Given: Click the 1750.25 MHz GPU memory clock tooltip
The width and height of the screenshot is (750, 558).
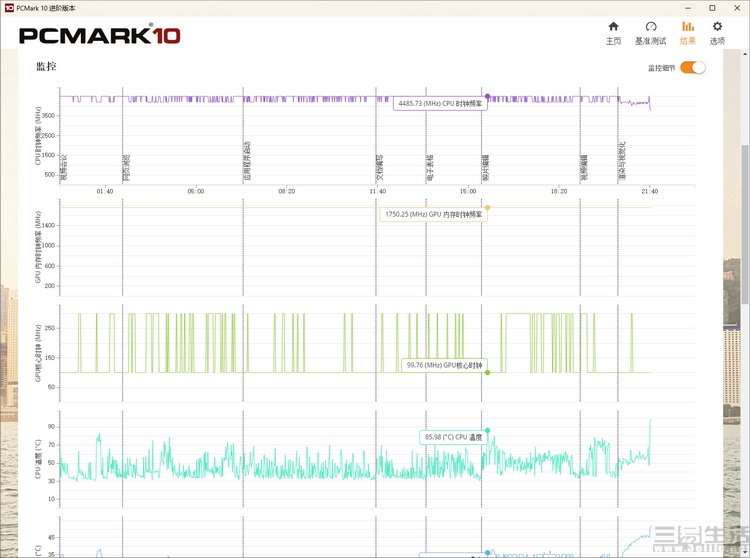Looking at the screenshot, I should [432, 214].
